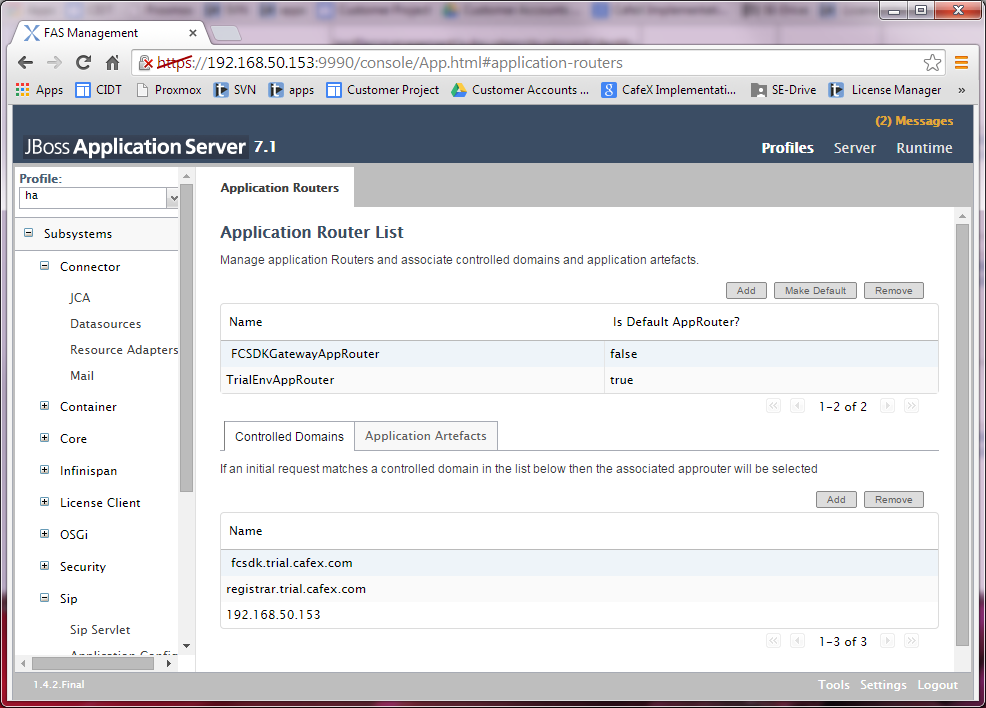Open the CafeX Implementation bookmark

(x=668, y=90)
